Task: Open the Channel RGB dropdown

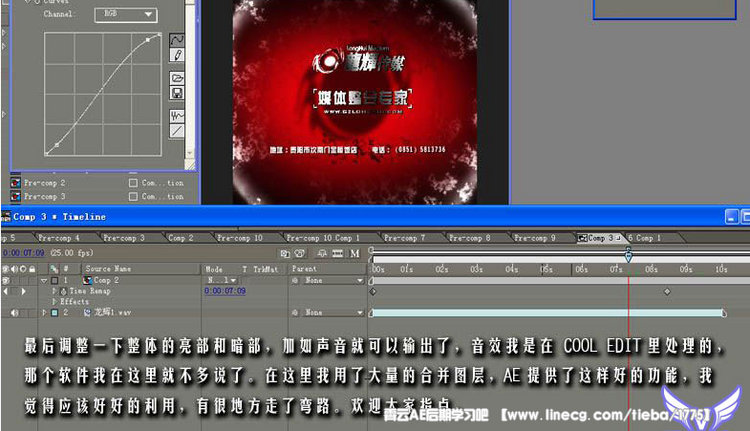Action: tap(126, 14)
